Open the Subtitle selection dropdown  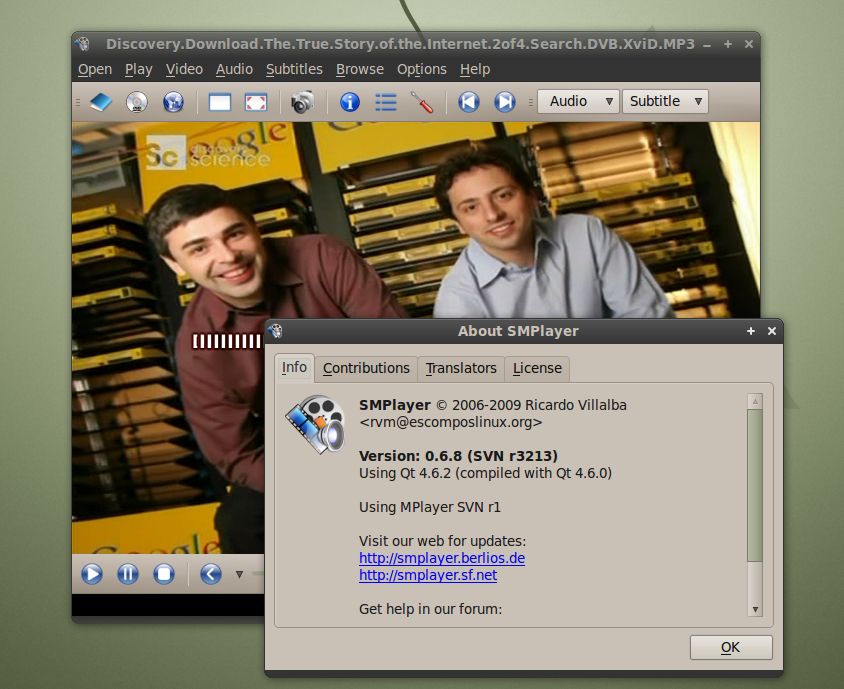665,100
